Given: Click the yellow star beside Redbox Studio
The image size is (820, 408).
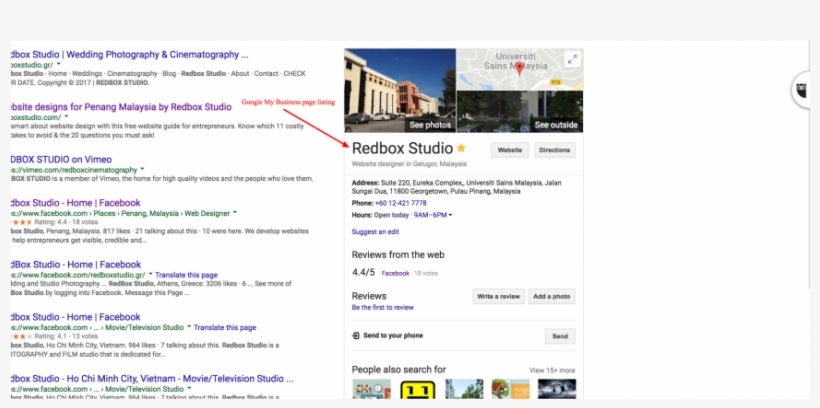Looking at the screenshot, I should 461,148.
